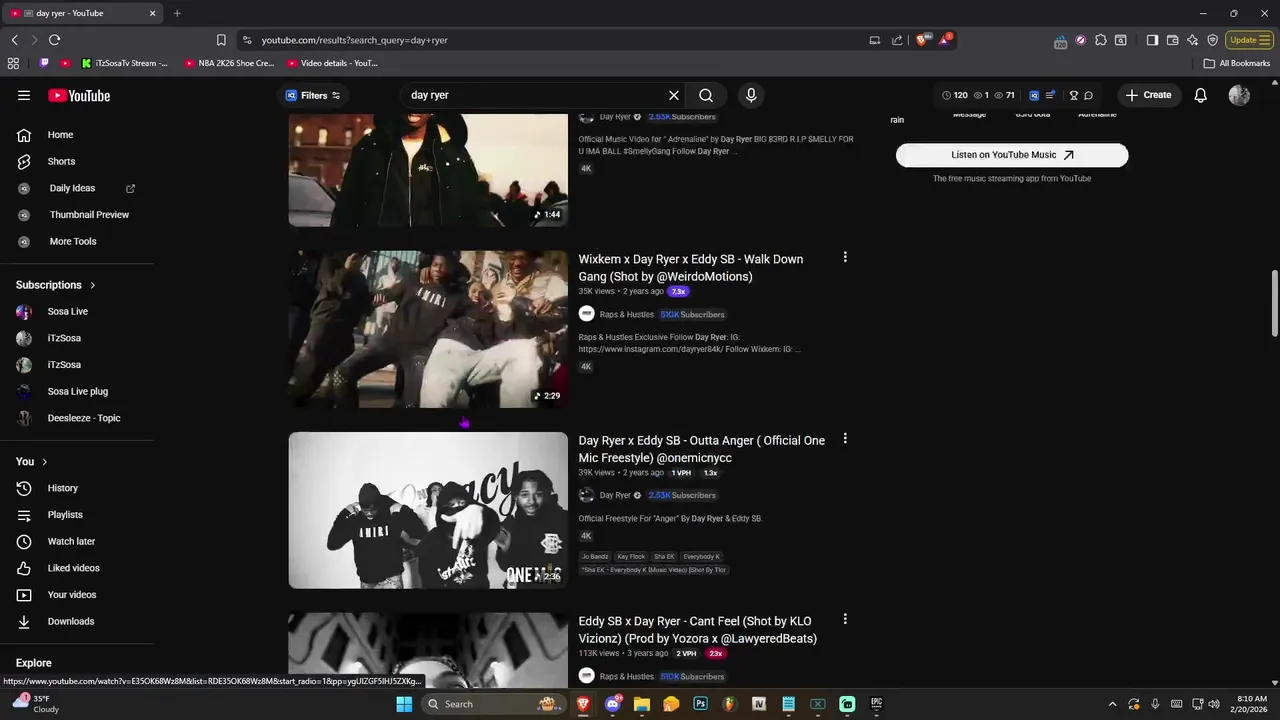Click Listen on YouTube Music button
Screen dimensions: 1280x720
point(1012,155)
